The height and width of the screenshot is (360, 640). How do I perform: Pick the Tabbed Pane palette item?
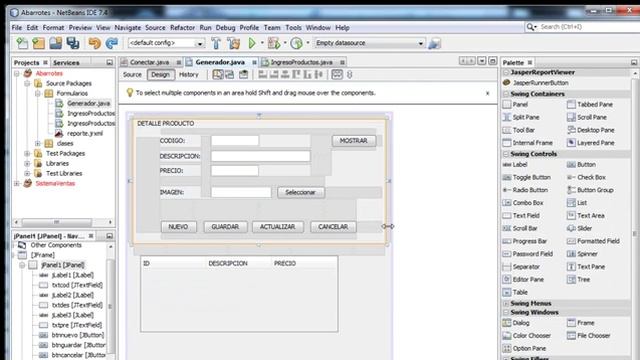click(590, 104)
